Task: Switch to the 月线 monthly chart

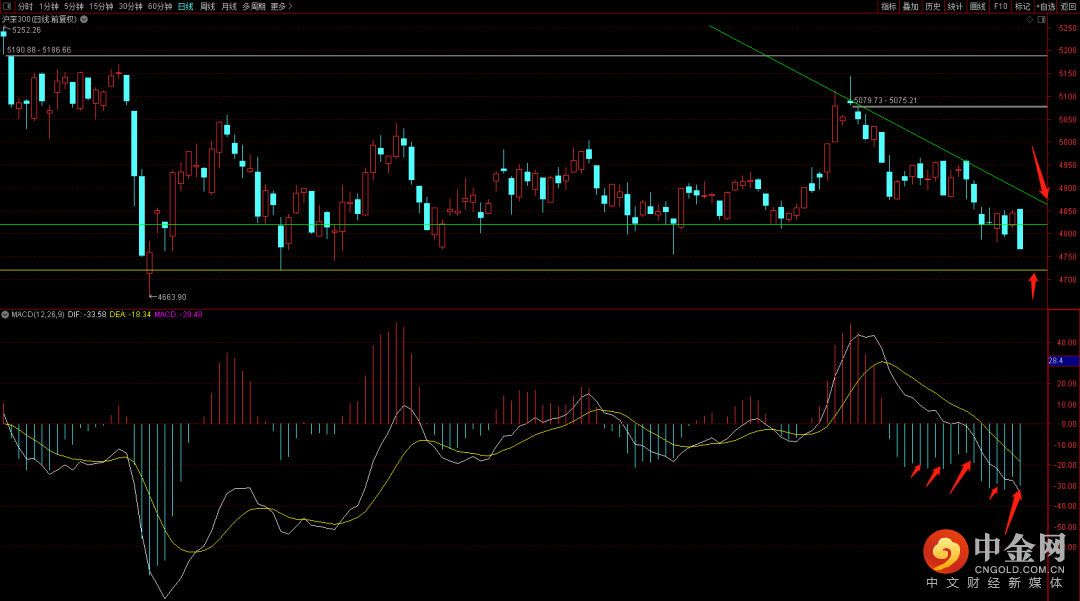Action: pyautogui.click(x=229, y=6)
